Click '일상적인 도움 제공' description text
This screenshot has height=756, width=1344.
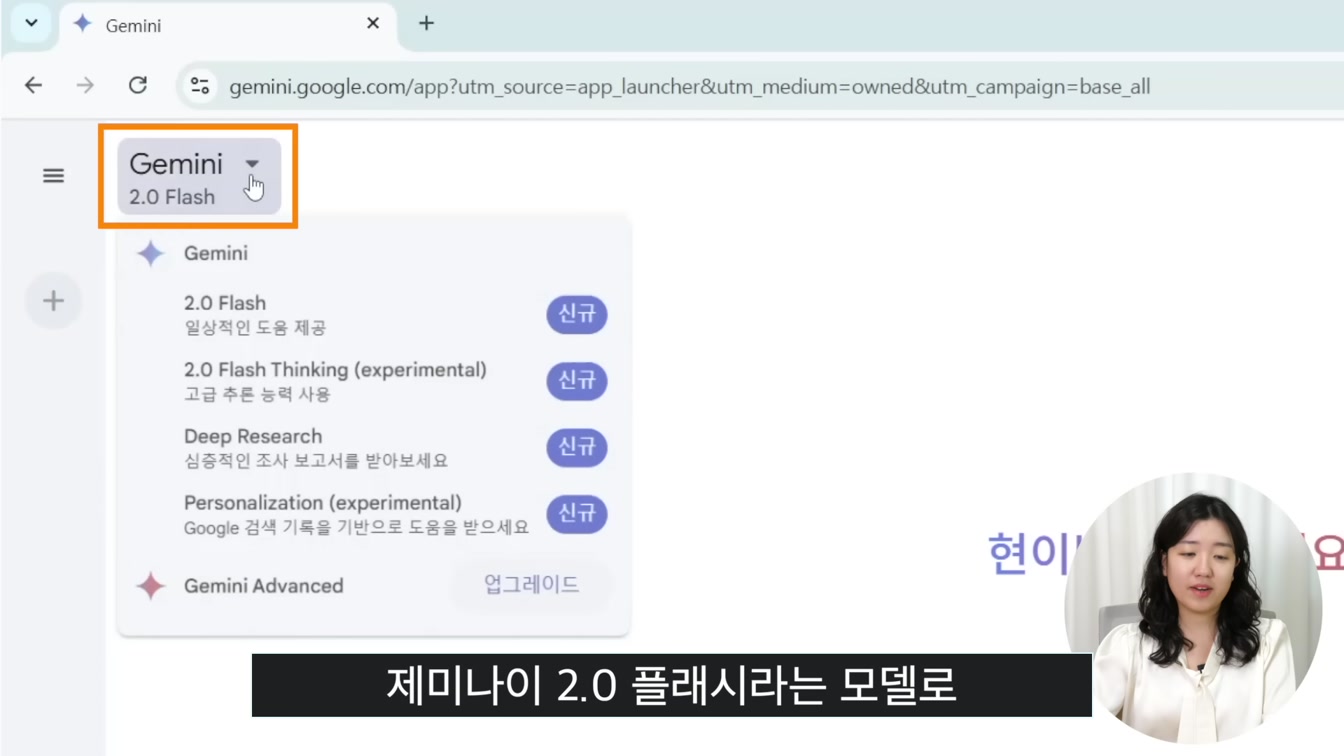click(x=255, y=327)
